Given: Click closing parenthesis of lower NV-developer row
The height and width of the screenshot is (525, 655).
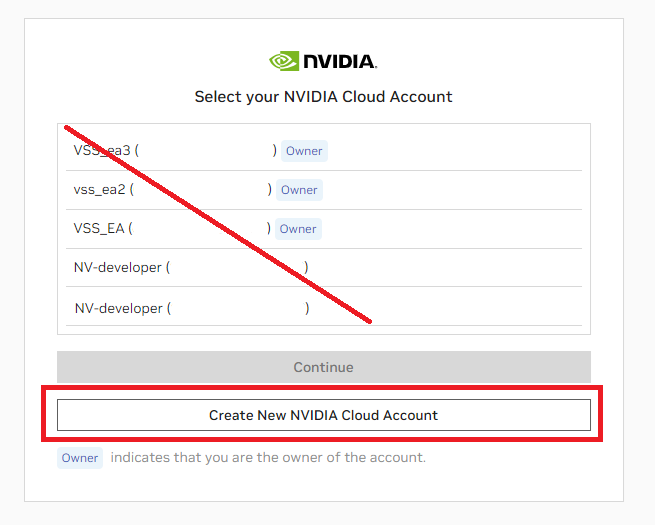Looking at the screenshot, I should tap(307, 309).
